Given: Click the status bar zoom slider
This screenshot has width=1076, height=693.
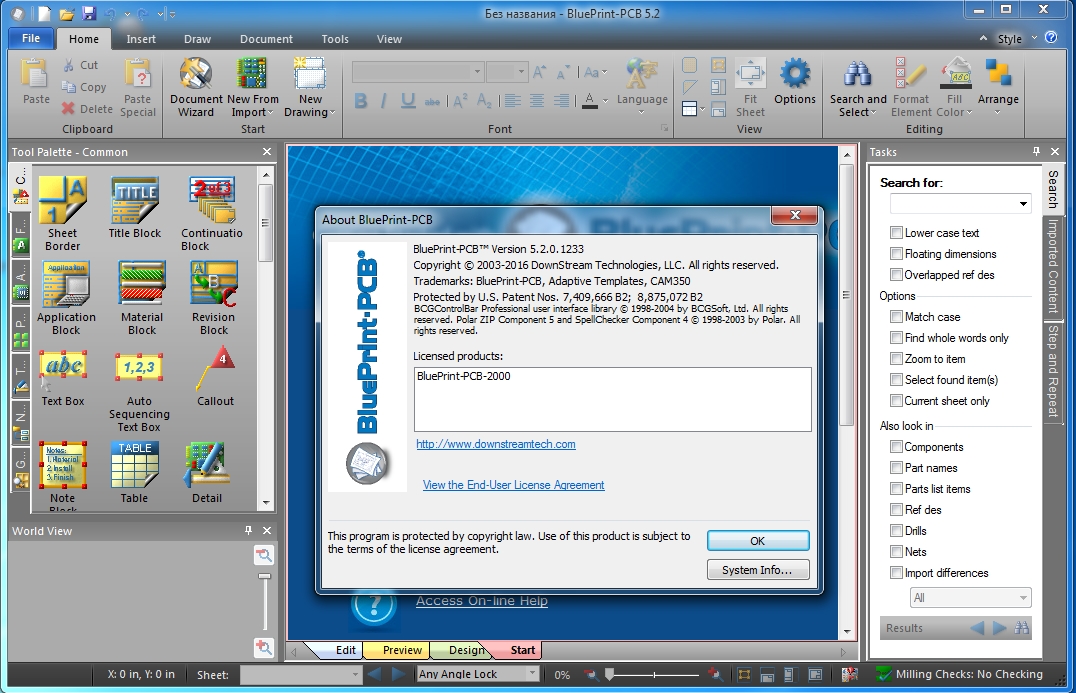Looking at the screenshot, I should pos(609,674).
